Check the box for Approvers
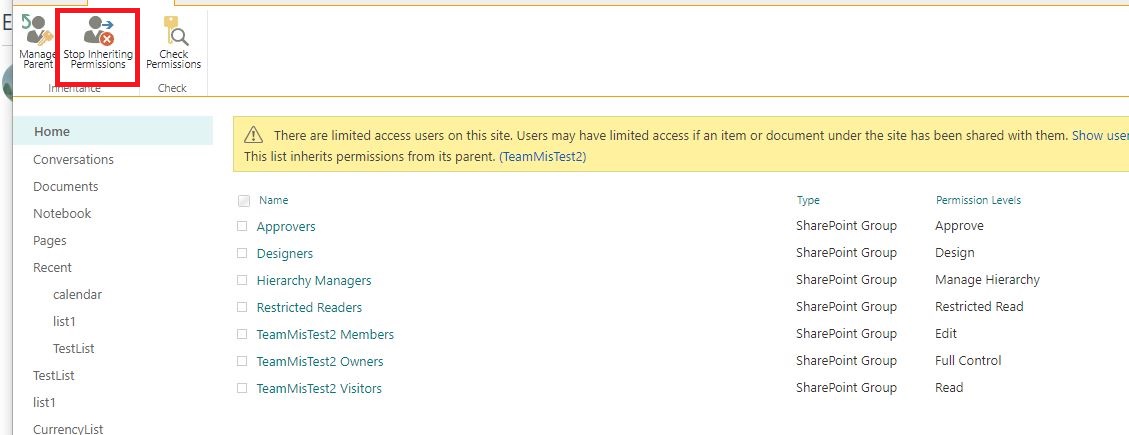1129x435 pixels. (242, 226)
